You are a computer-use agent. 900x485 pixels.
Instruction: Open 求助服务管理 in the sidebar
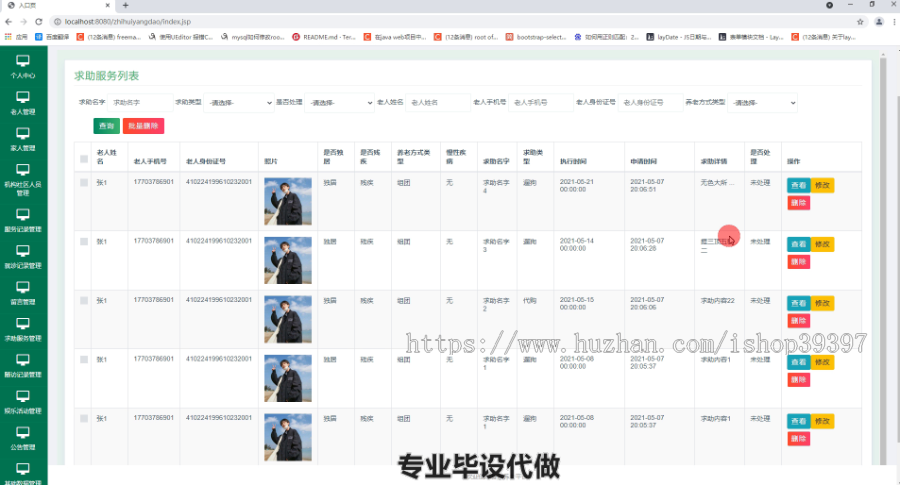(23, 330)
